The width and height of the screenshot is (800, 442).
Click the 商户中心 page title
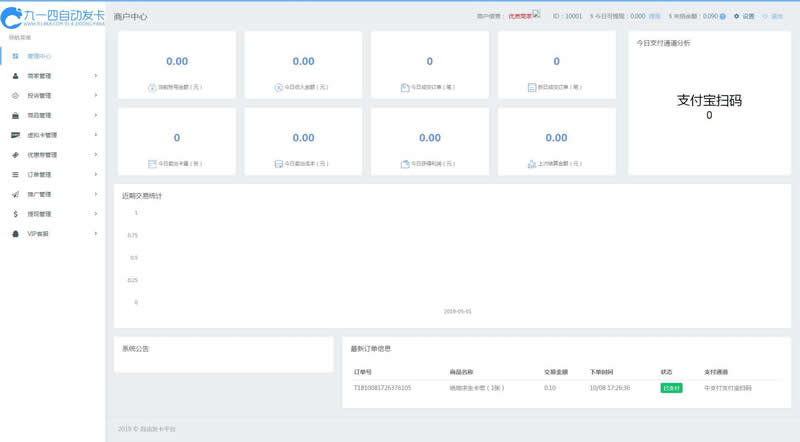[130, 17]
